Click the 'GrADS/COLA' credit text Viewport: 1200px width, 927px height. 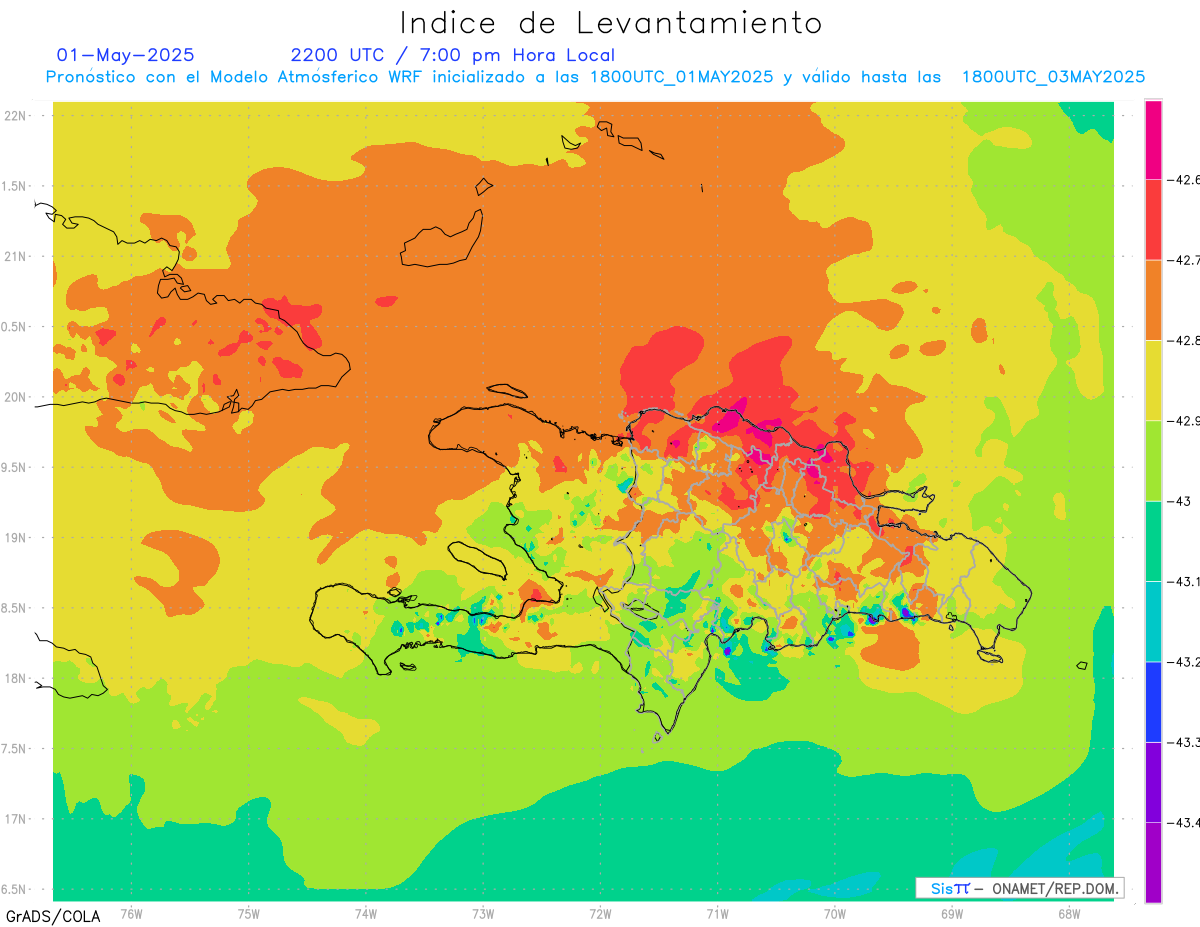[x=53, y=916]
